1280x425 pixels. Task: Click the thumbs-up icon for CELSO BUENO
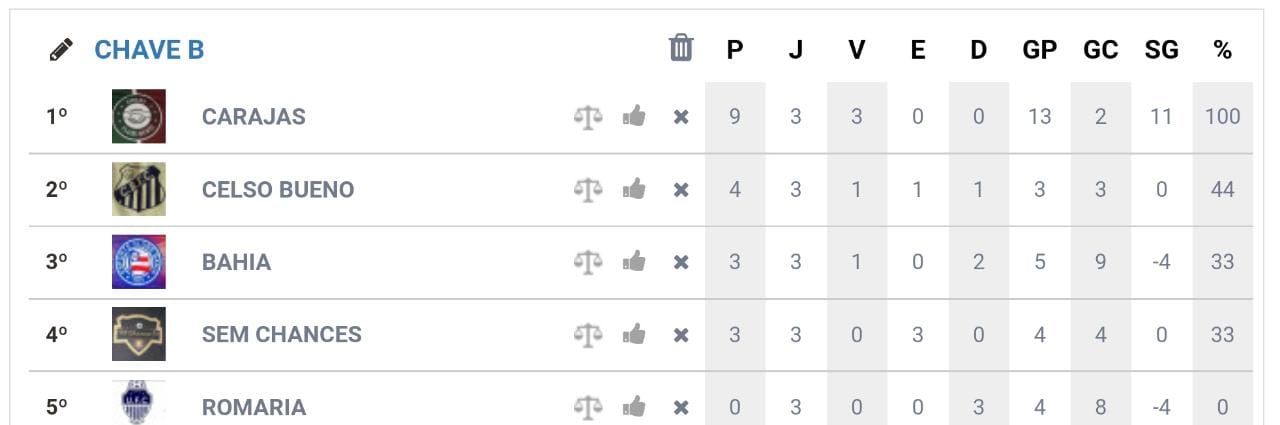coord(634,189)
